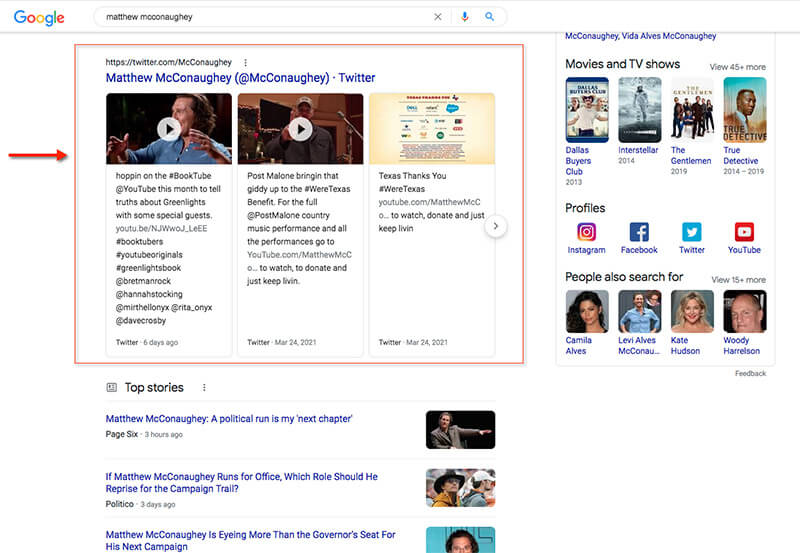Click the Kate Hudson name link

[x=685, y=345]
